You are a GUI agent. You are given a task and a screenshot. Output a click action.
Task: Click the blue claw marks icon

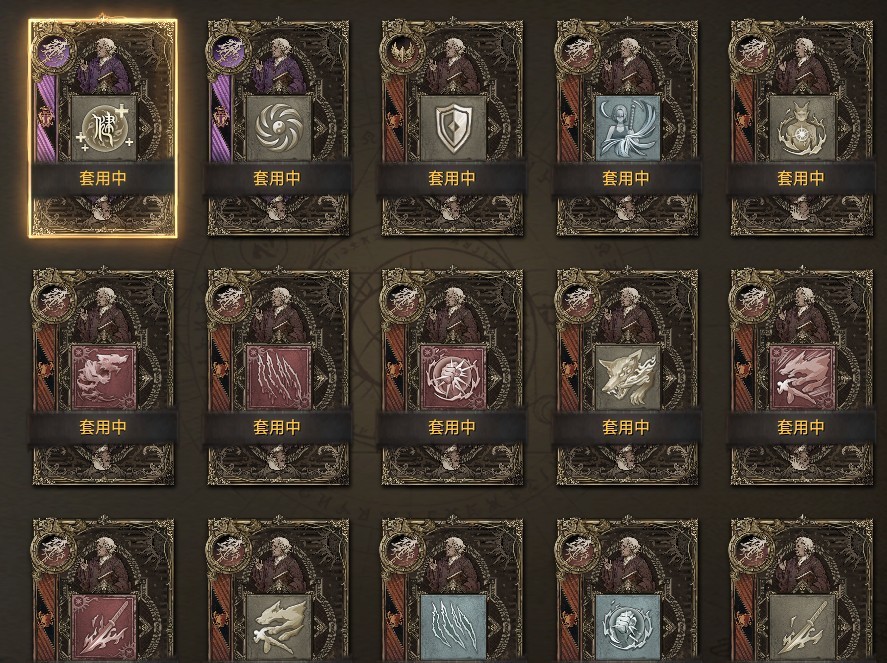pos(454,627)
